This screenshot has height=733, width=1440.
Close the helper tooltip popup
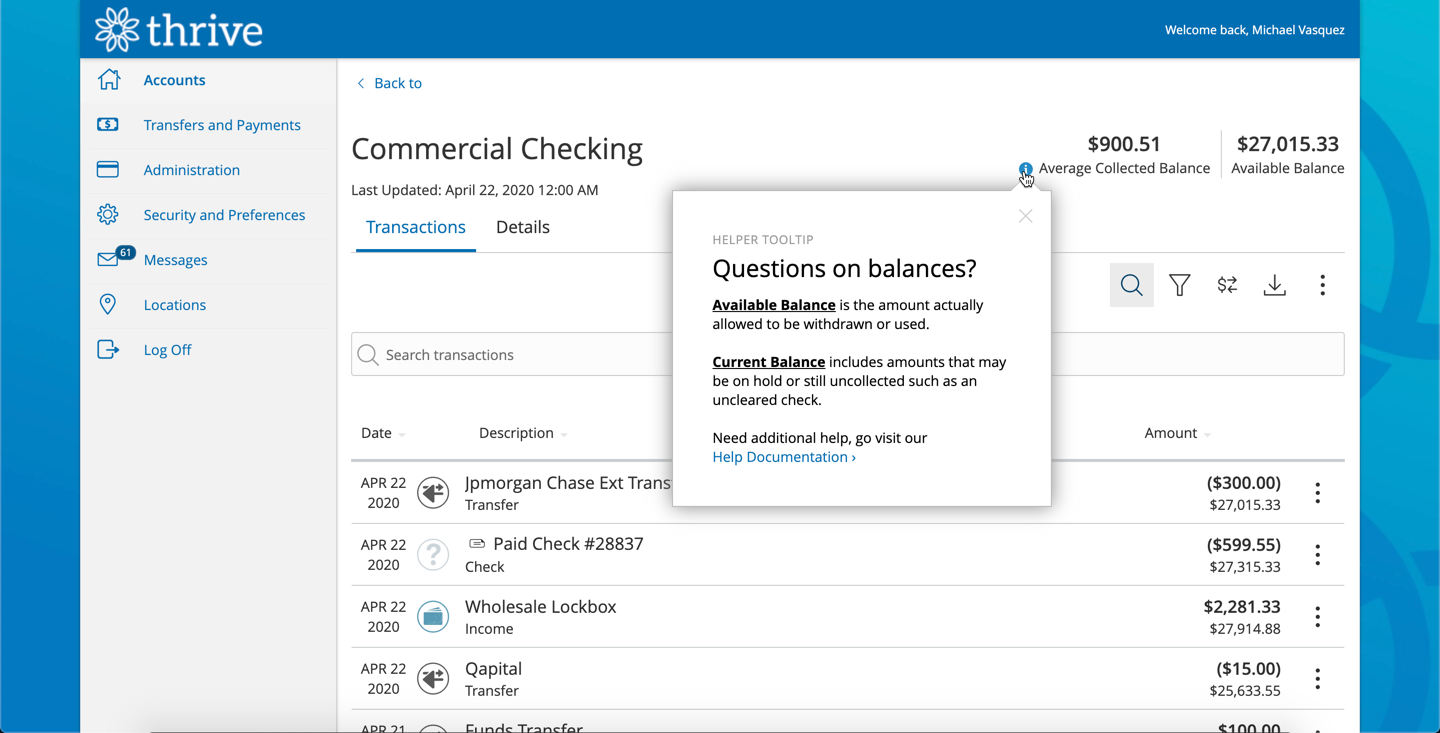[x=1025, y=216]
